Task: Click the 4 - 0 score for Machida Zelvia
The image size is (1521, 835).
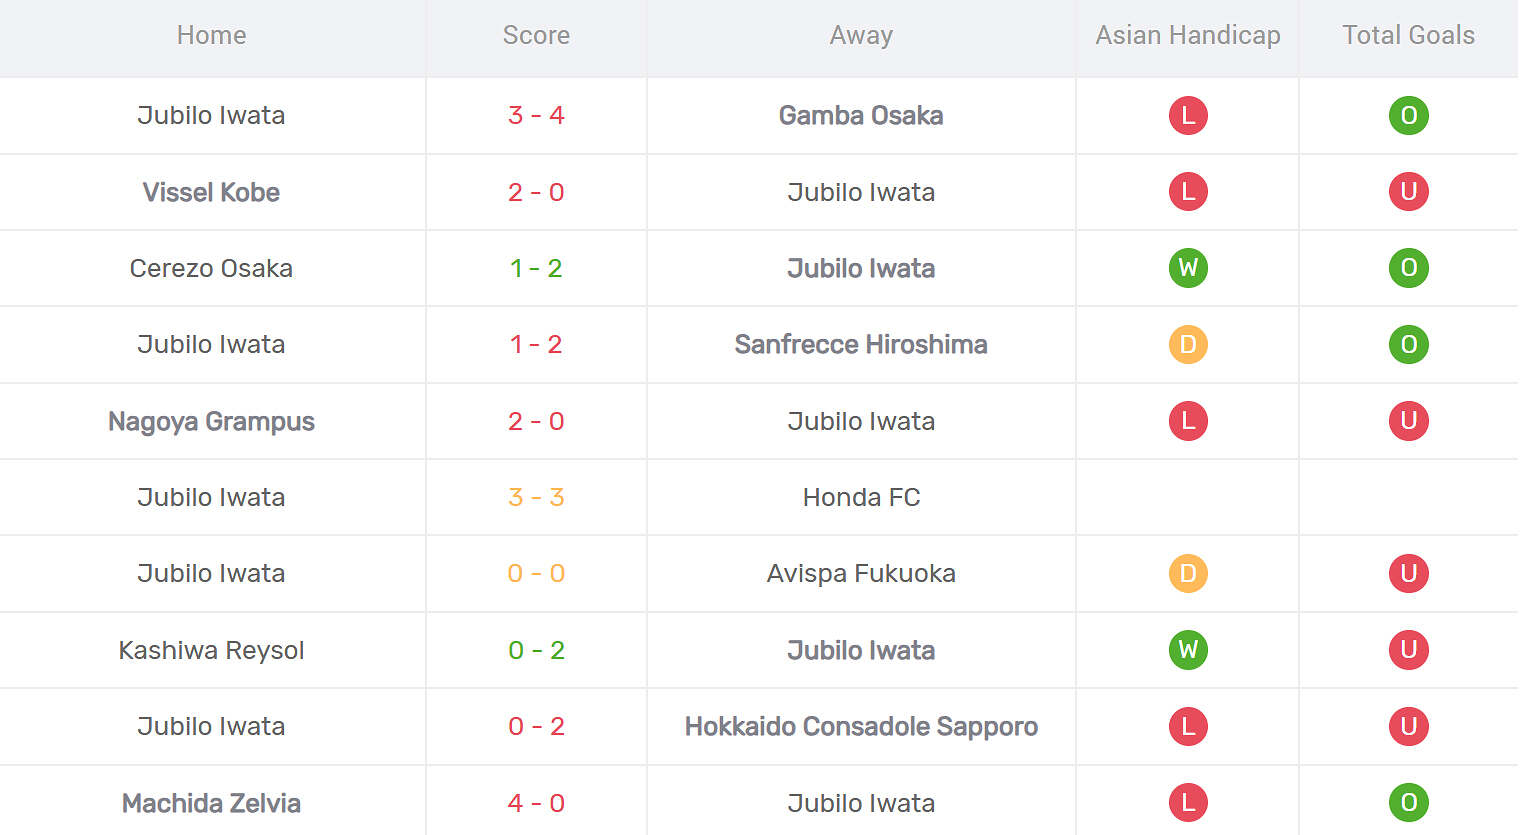Action: tap(536, 803)
